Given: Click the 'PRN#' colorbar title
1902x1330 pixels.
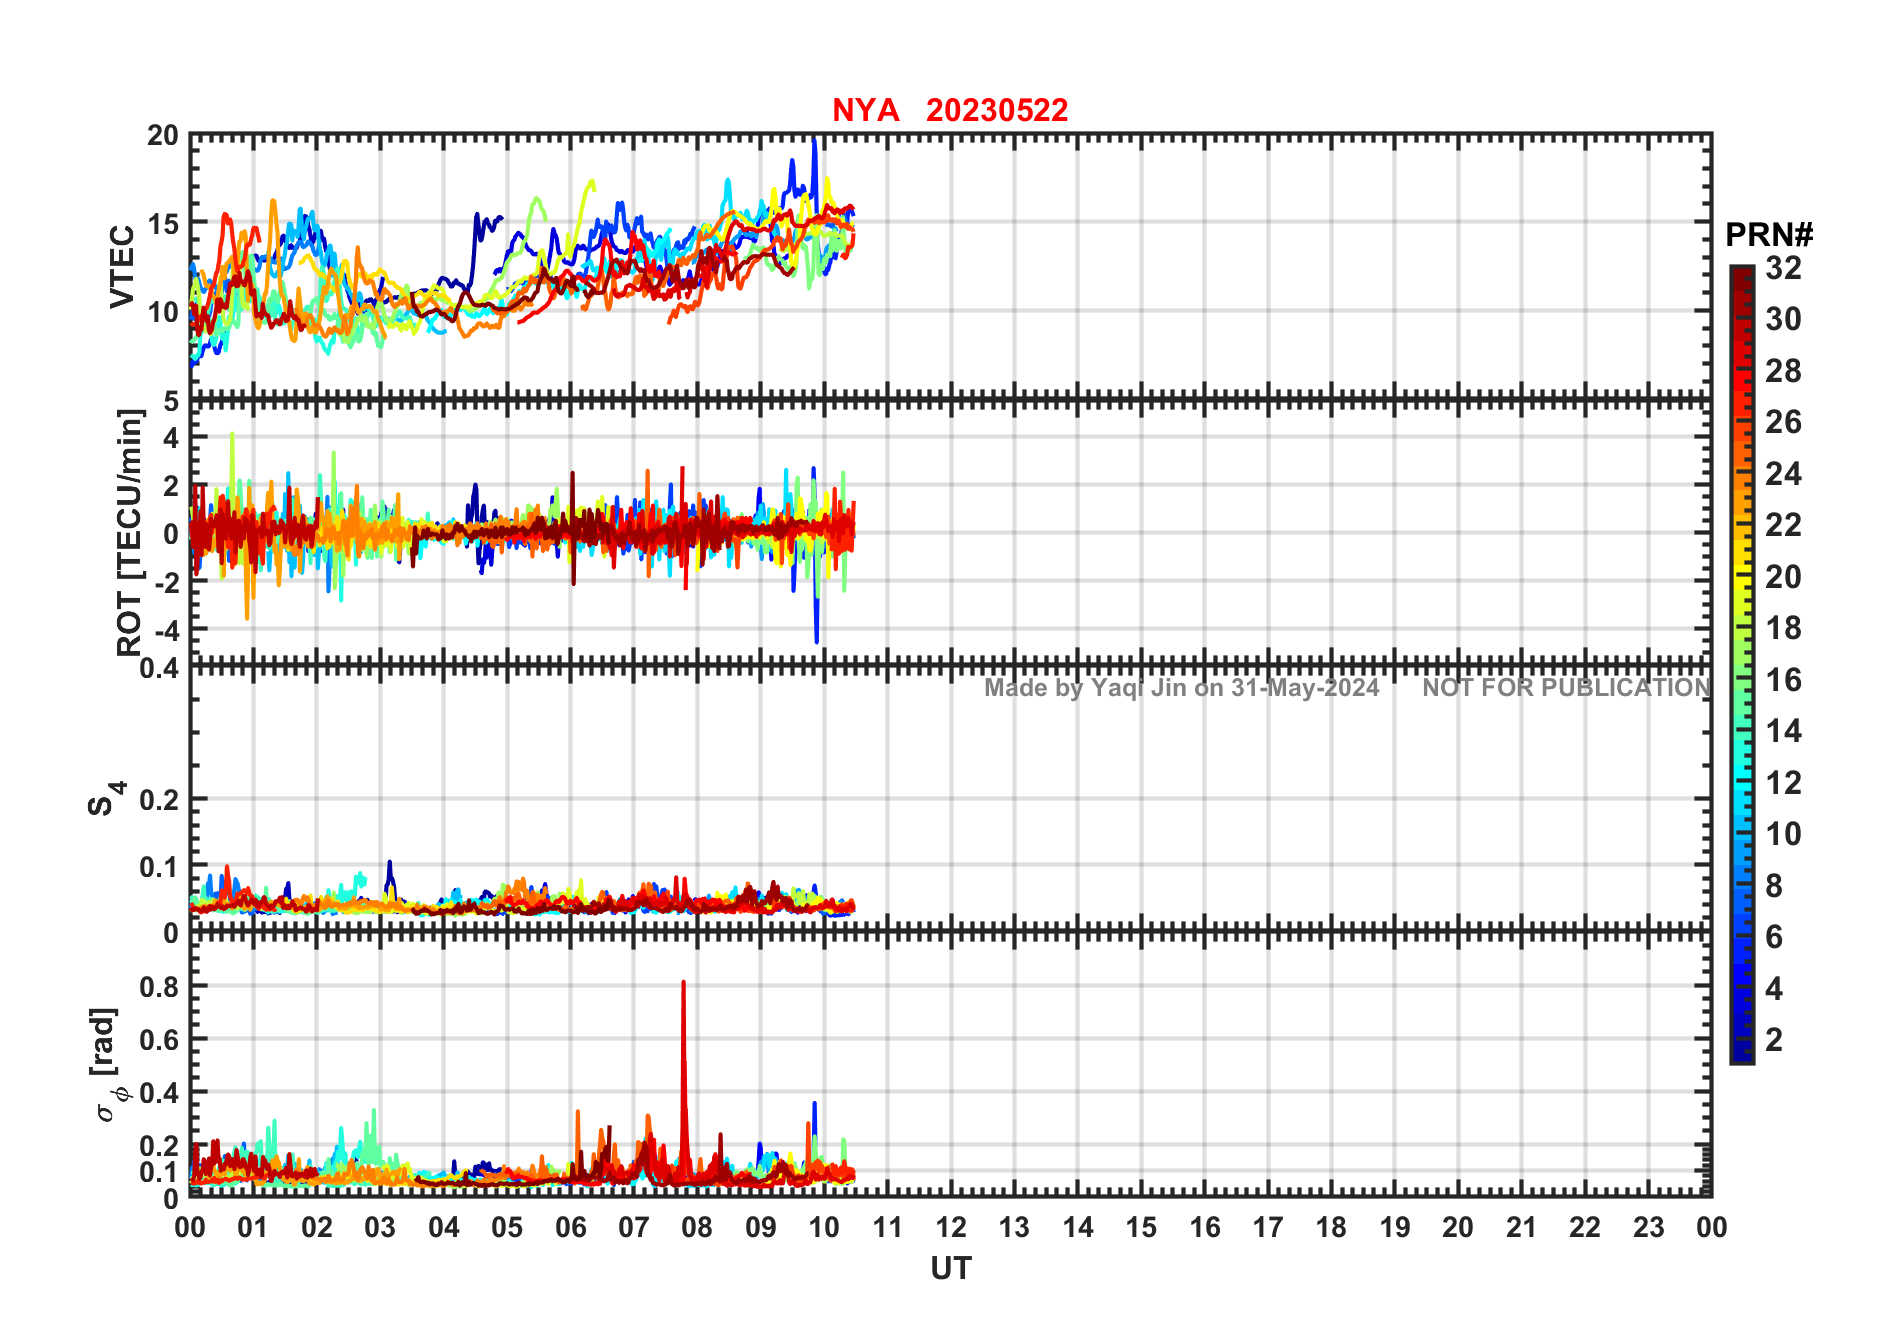Looking at the screenshot, I should click(x=1769, y=235).
